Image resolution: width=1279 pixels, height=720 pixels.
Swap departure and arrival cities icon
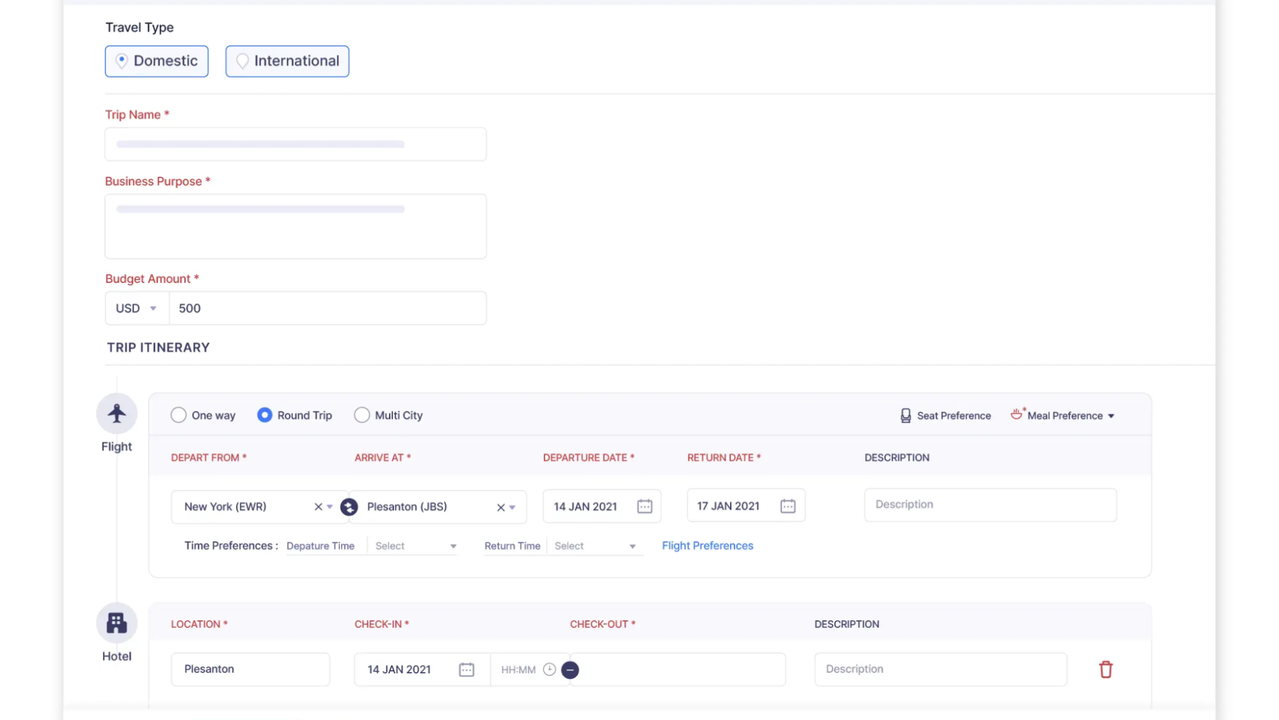click(349, 507)
